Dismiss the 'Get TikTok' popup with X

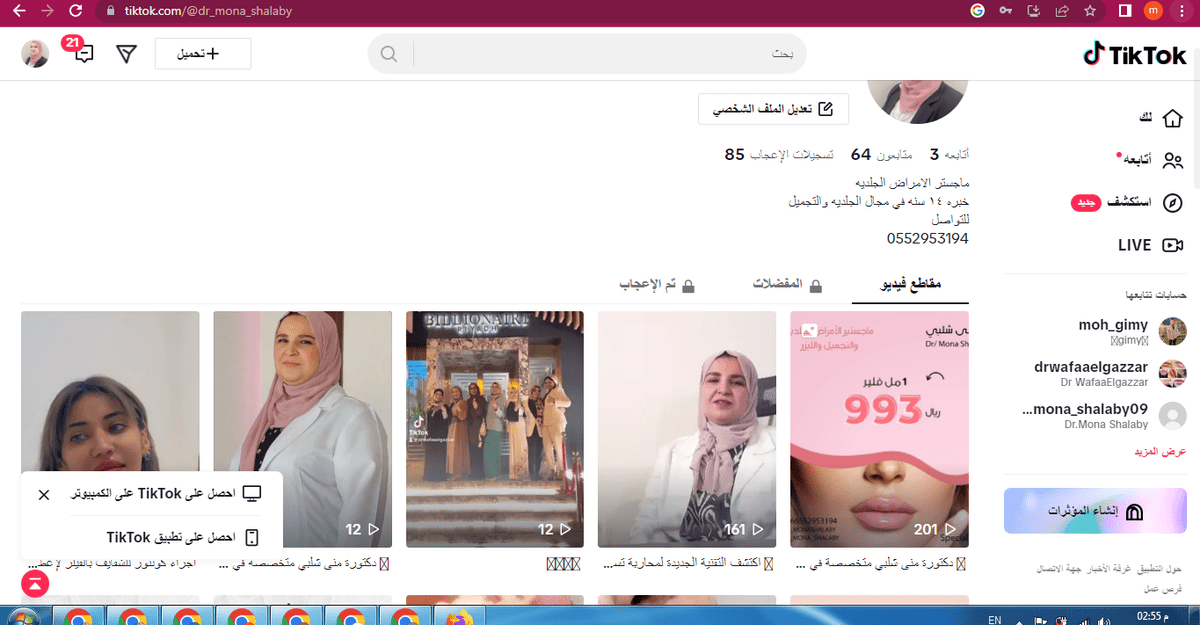pyautogui.click(x=43, y=494)
